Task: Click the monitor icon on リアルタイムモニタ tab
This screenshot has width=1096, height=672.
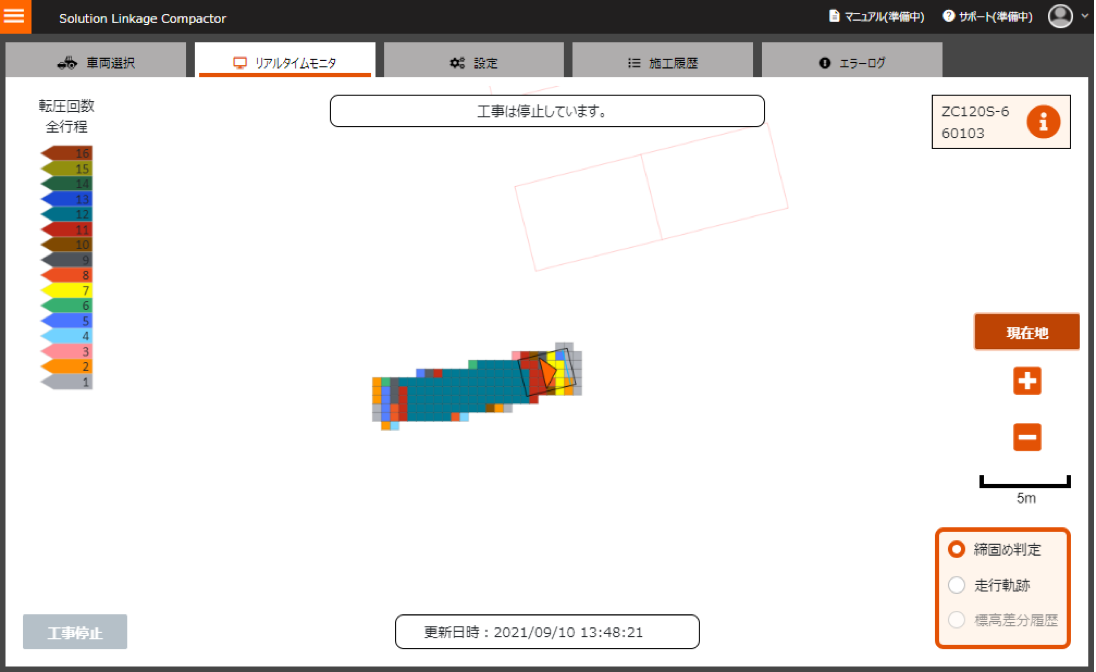Action: [x=238, y=60]
